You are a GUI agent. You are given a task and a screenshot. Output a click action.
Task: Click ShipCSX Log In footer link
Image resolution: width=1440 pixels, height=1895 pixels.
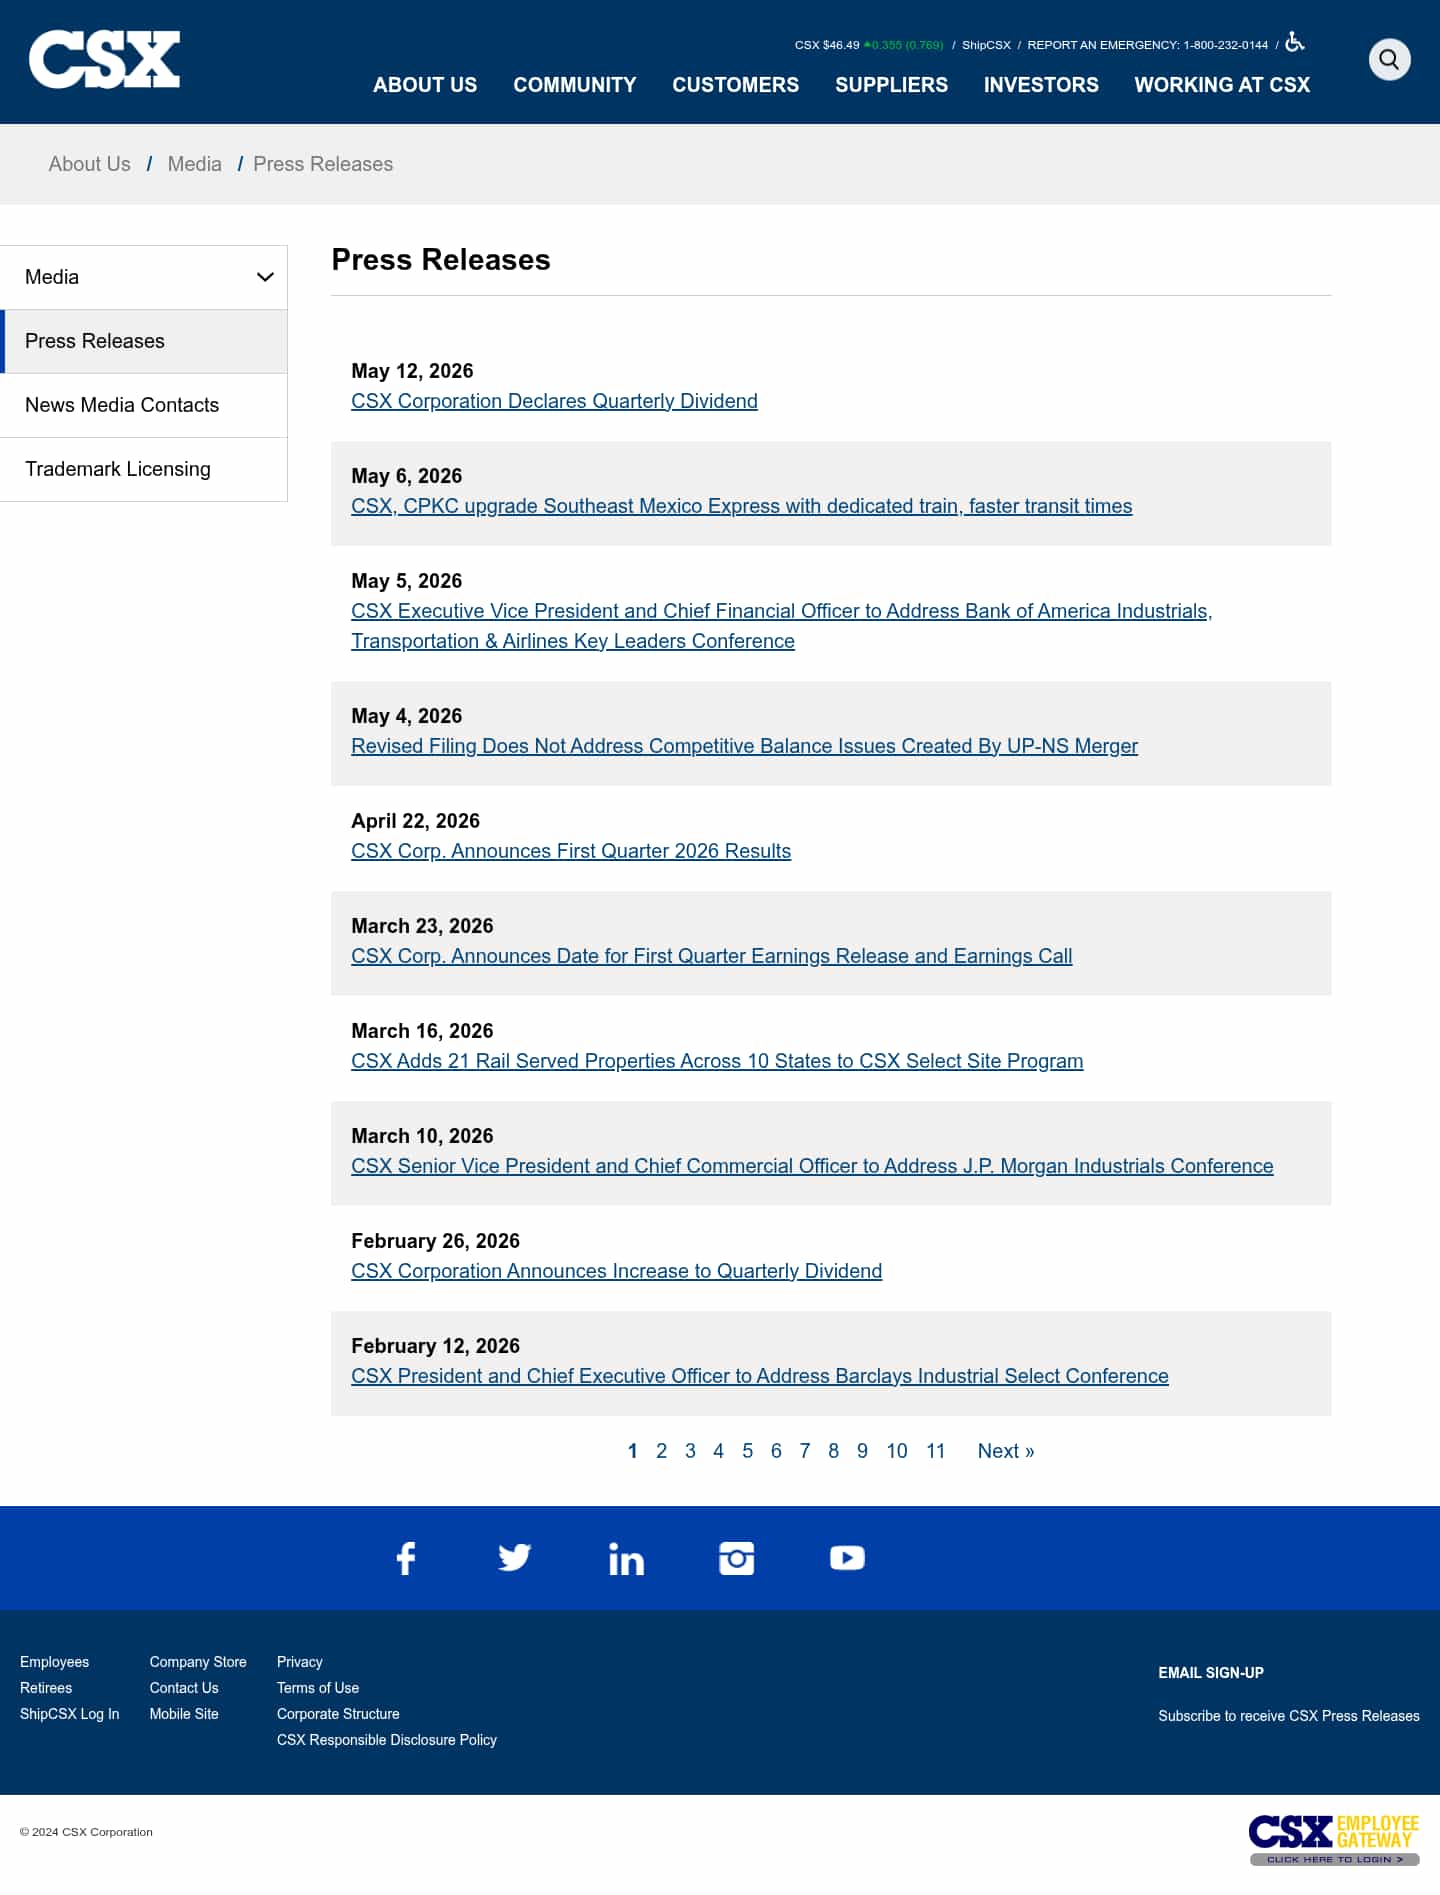(x=69, y=1714)
